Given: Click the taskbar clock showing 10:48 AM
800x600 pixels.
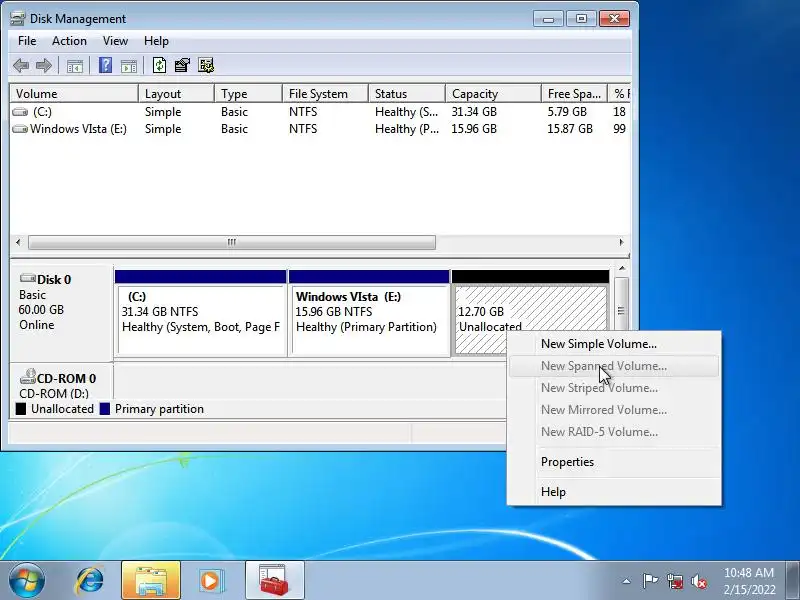Looking at the screenshot, I should point(749,581).
